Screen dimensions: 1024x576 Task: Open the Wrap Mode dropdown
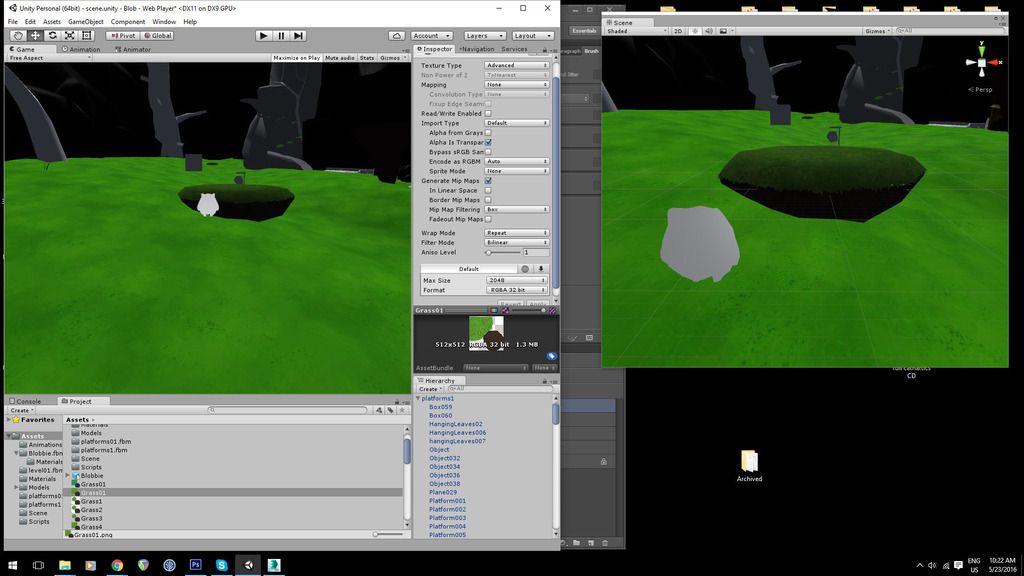click(x=516, y=233)
